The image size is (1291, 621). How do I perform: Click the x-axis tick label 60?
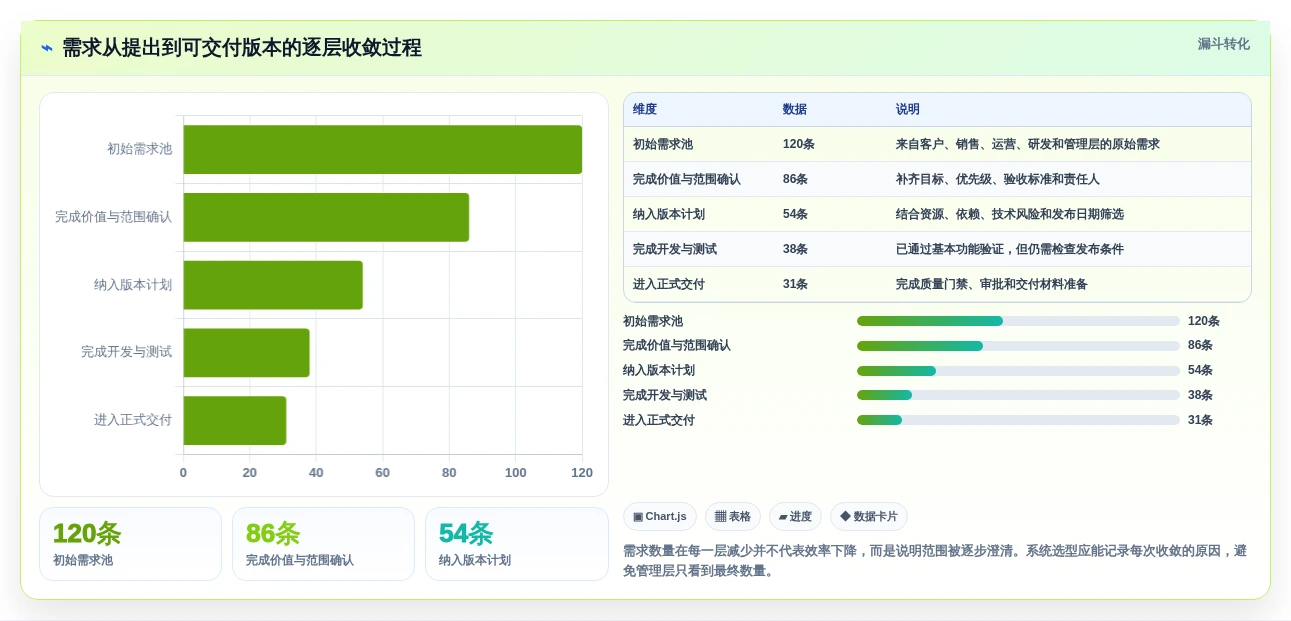coord(383,473)
